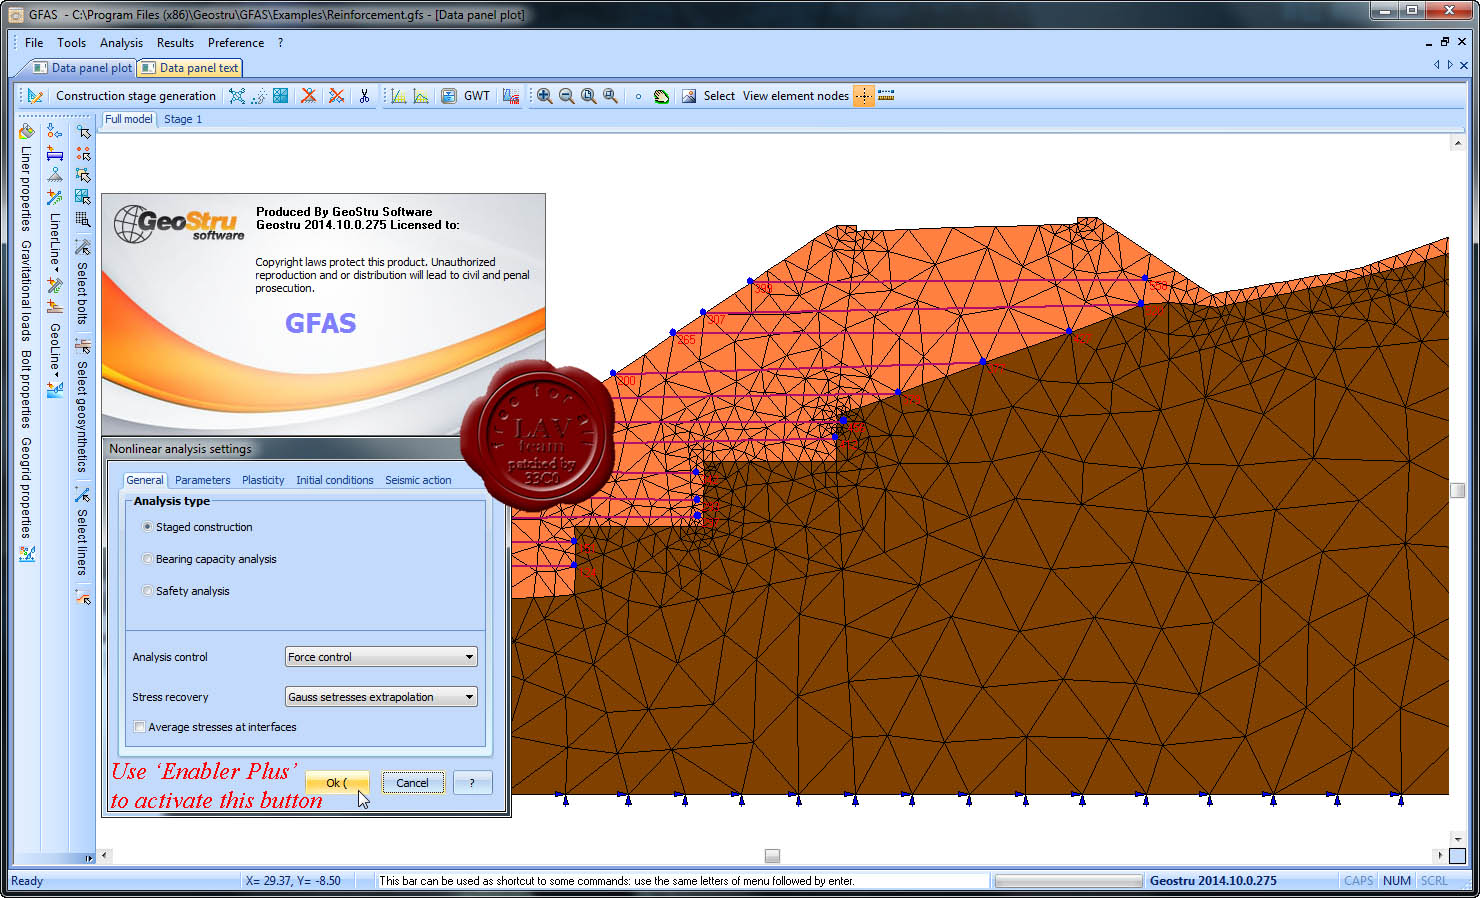This screenshot has height=898, width=1480.
Task: Click the beam load icon in second sidebar
Action: click(x=54, y=153)
